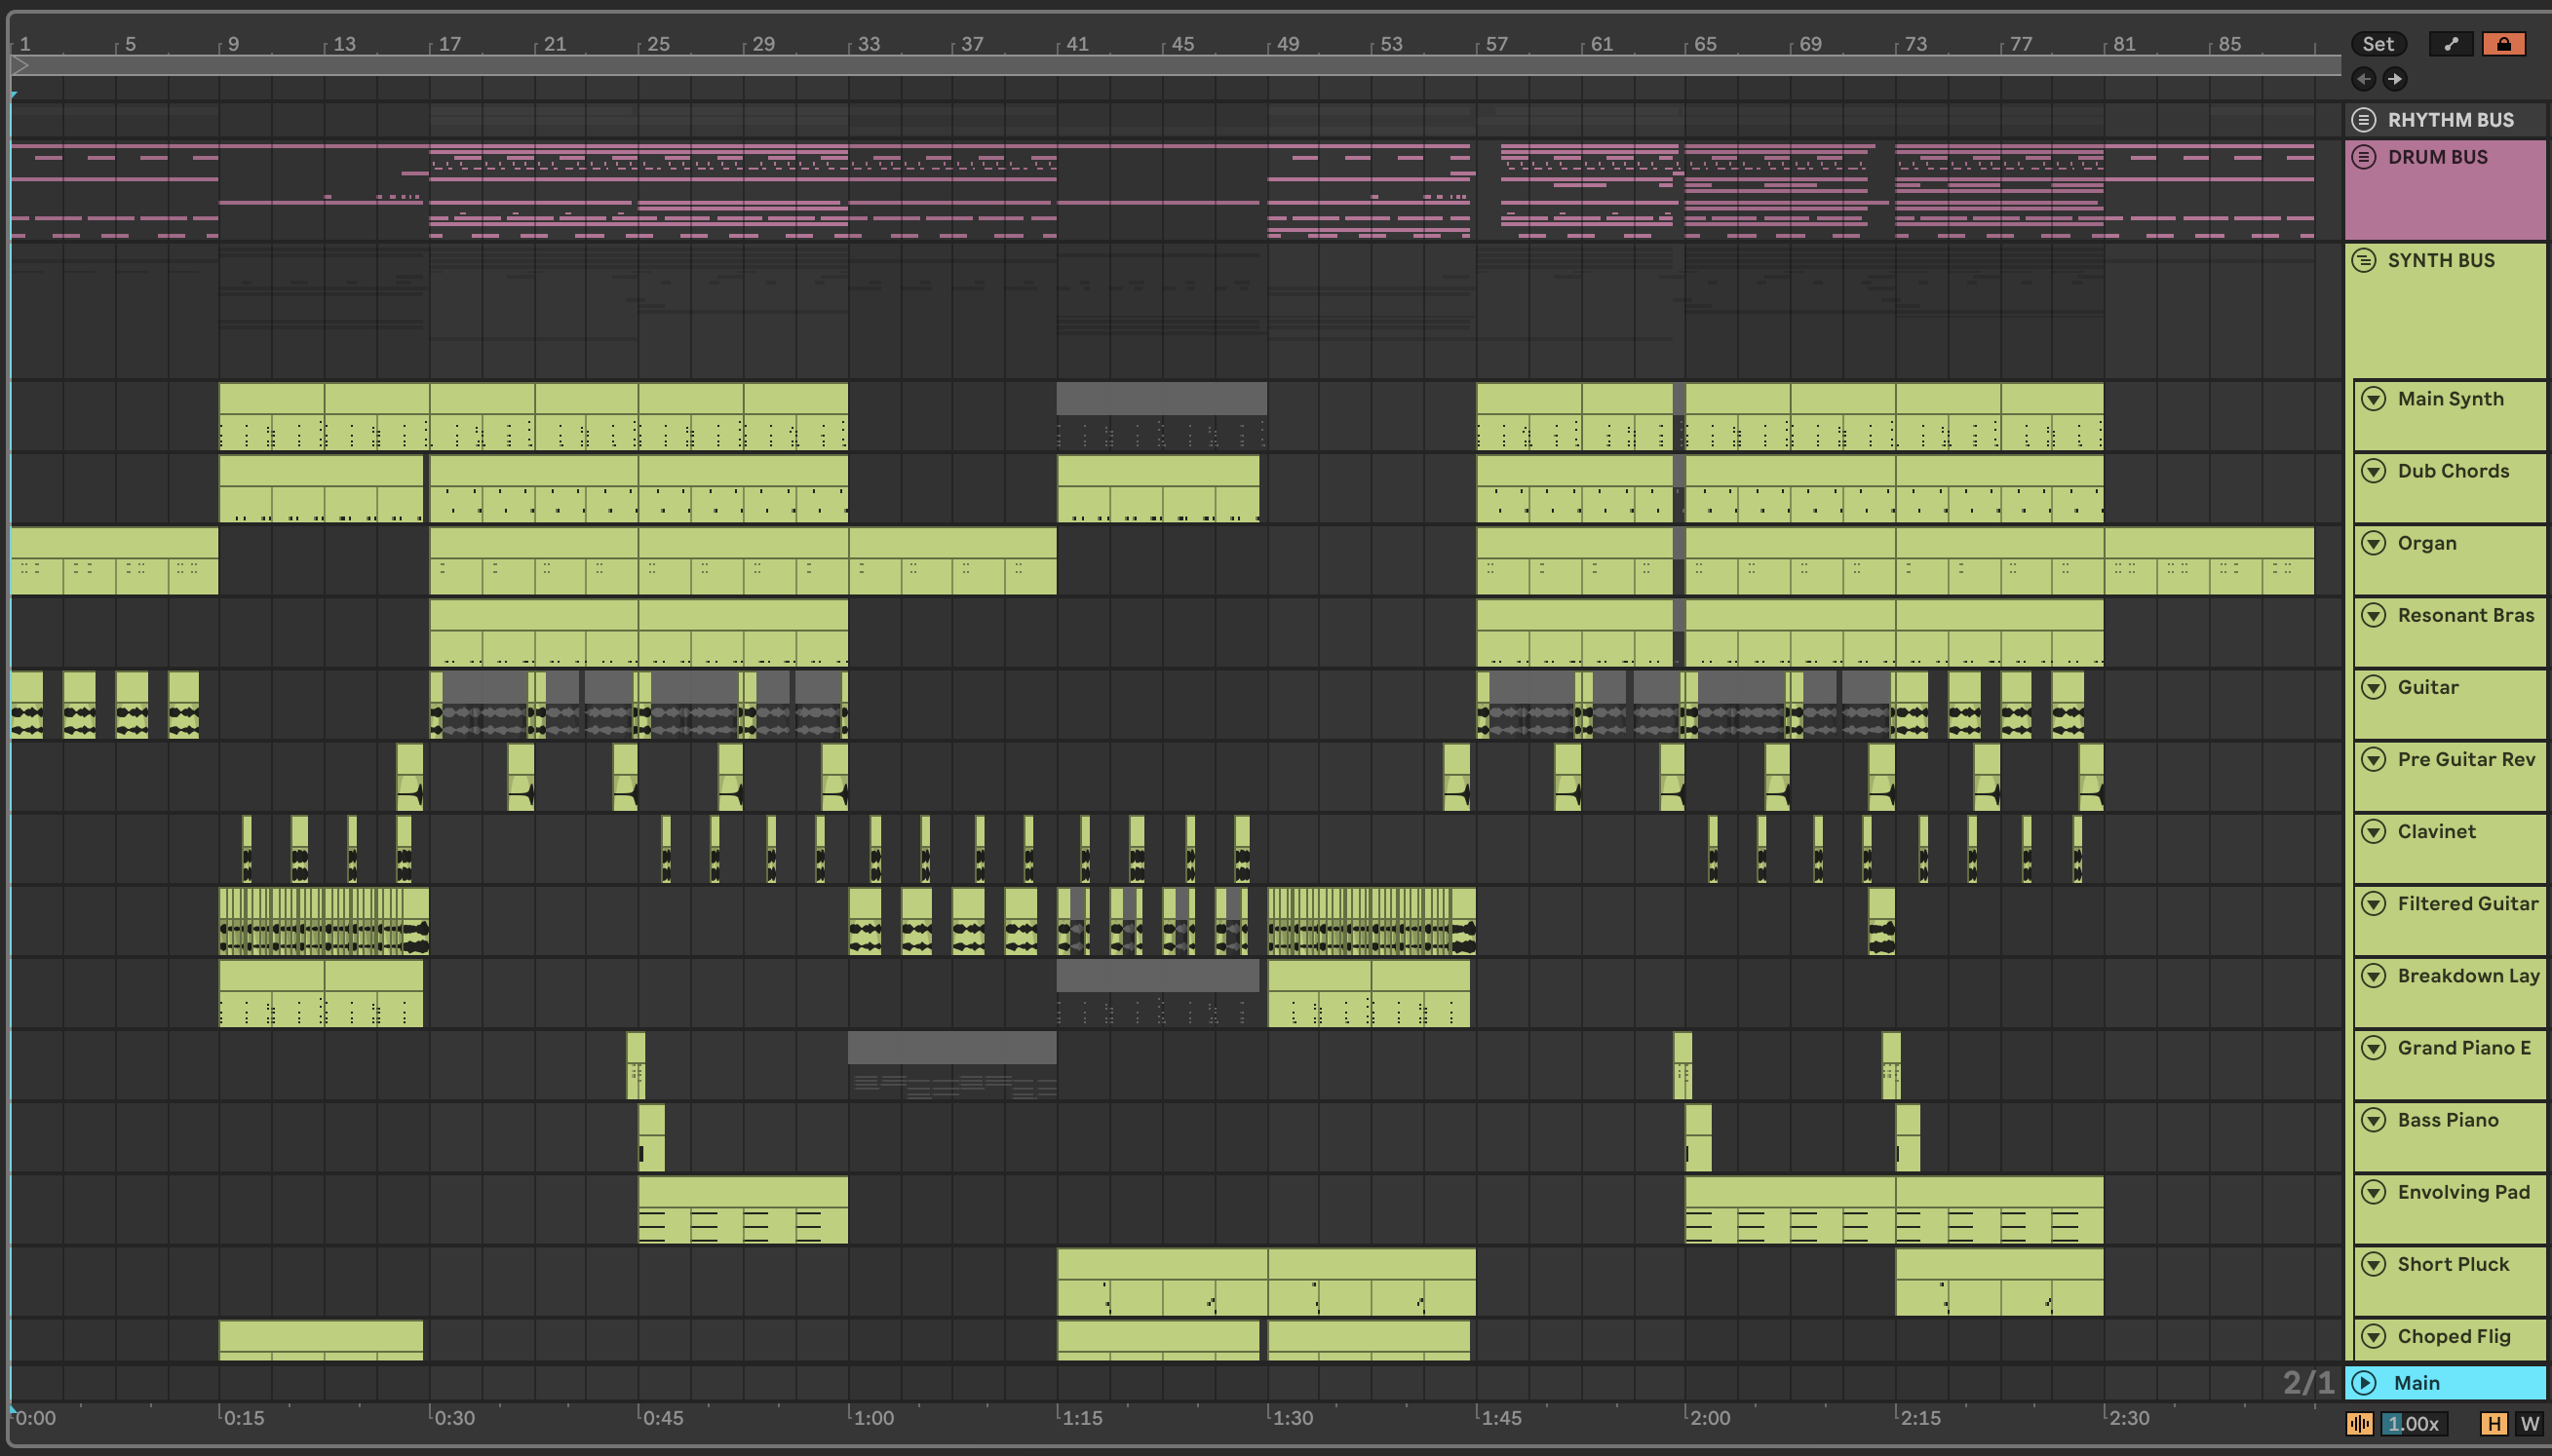Image resolution: width=2552 pixels, height=1456 pixels.
Task: Jump to next locator arrow
Action: [x=2394, y=79]
